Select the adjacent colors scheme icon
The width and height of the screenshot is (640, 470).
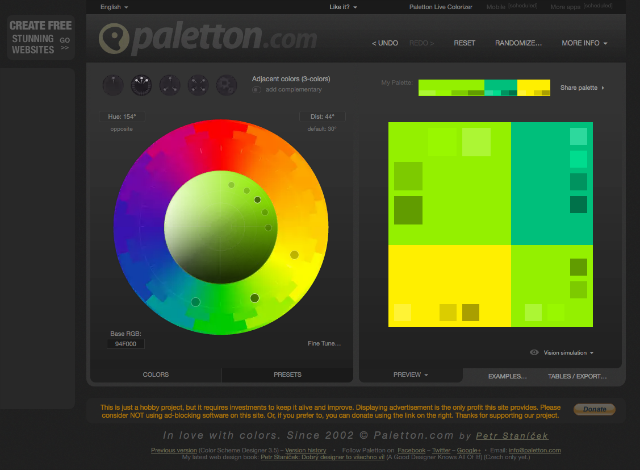(141, 85)
